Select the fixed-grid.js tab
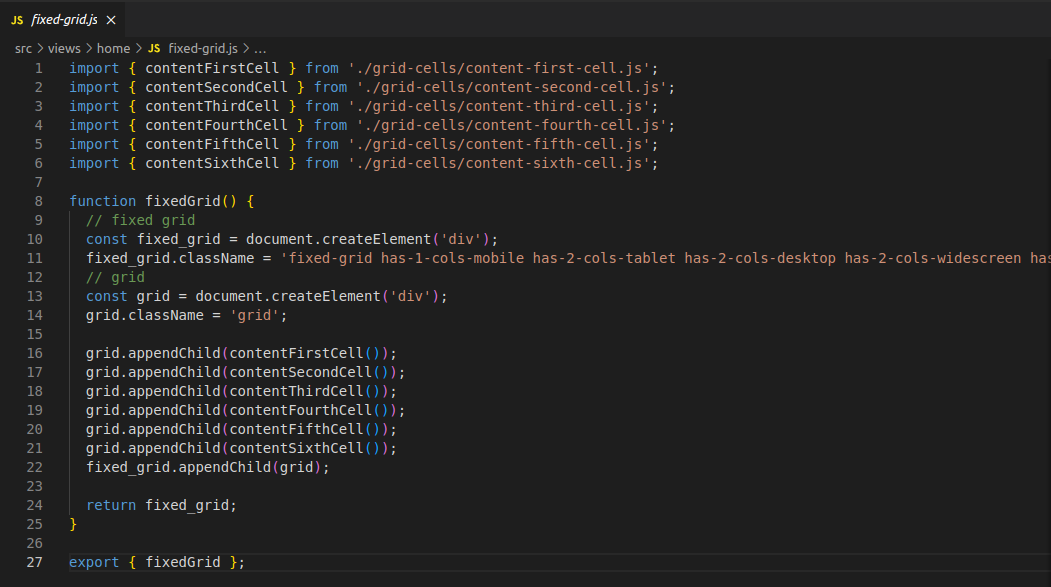Screen dimensions: 1051x587 pos(64,20)
